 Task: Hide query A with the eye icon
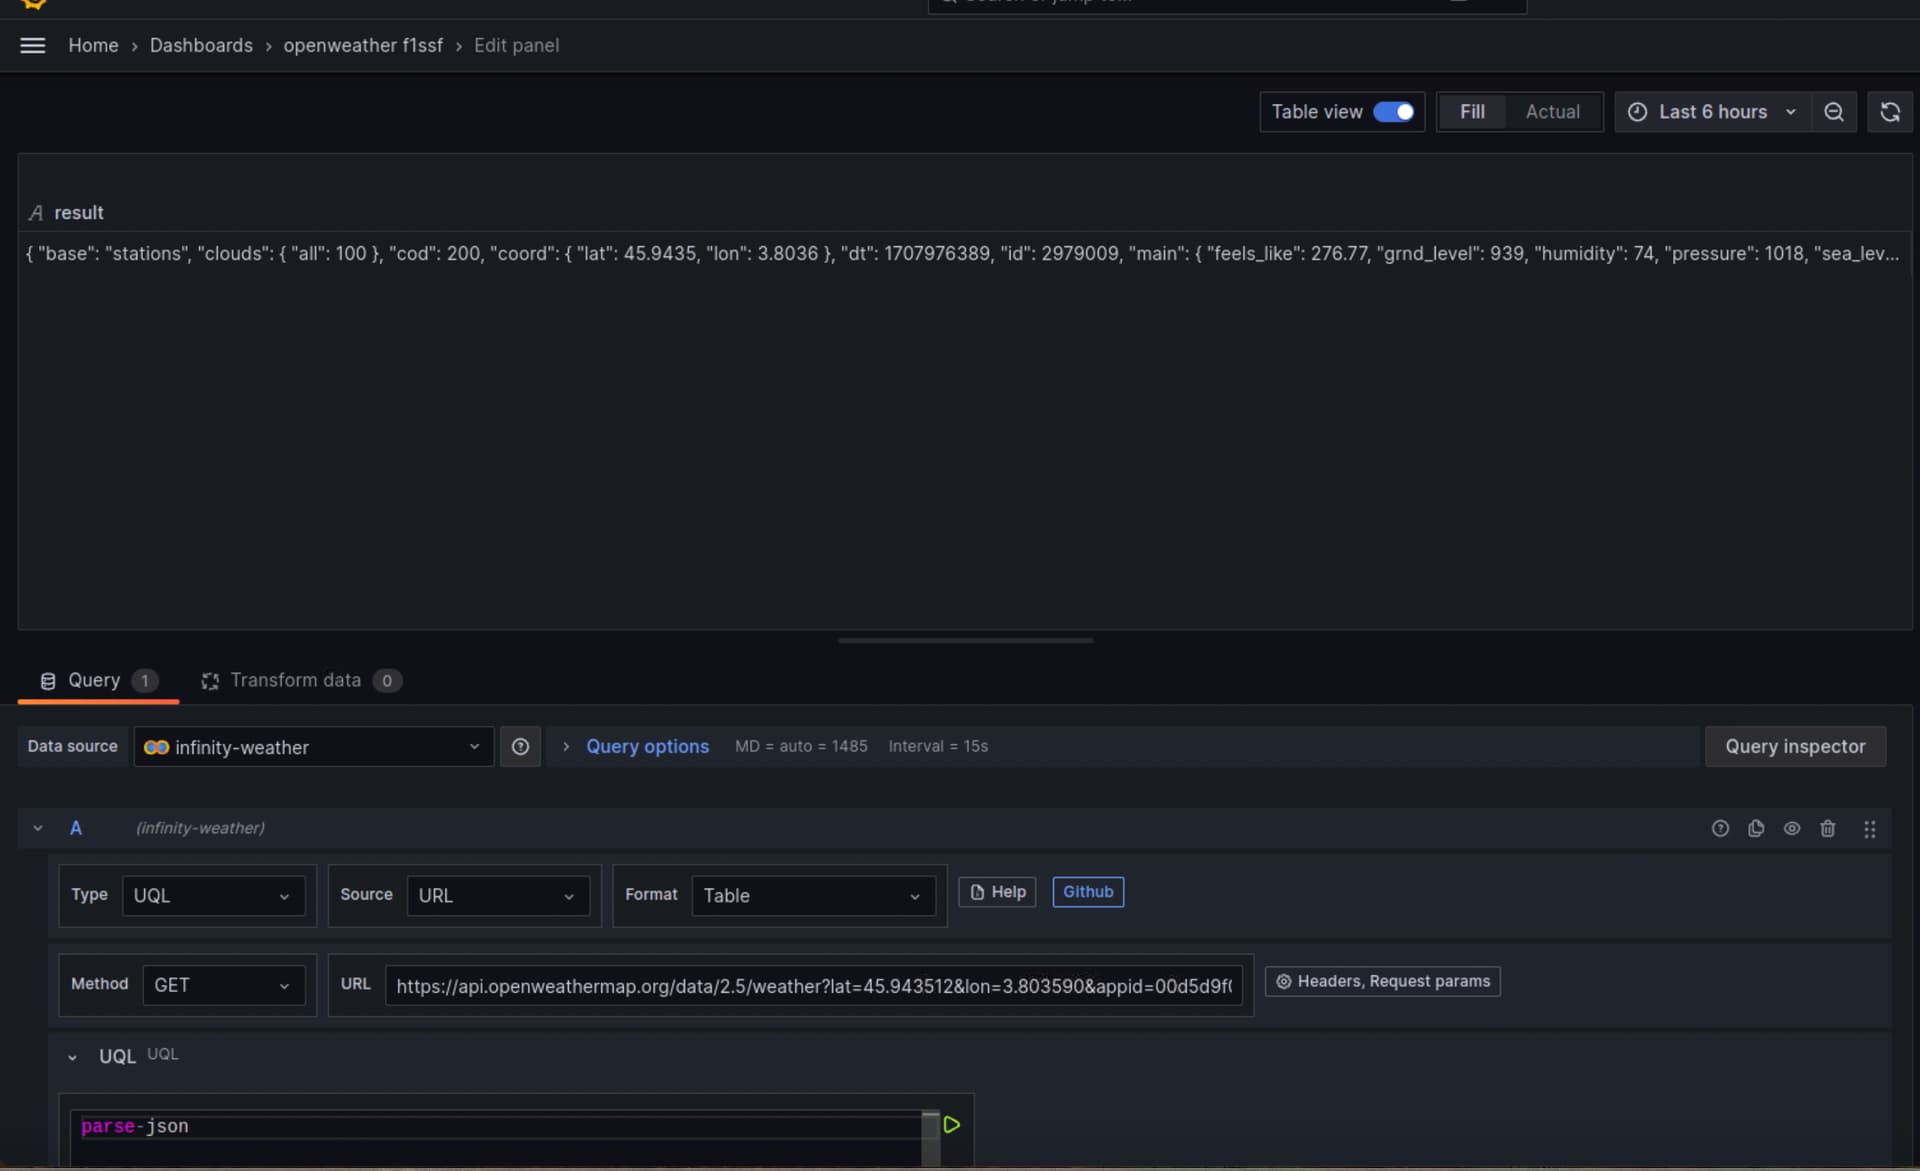(1791, 829)
